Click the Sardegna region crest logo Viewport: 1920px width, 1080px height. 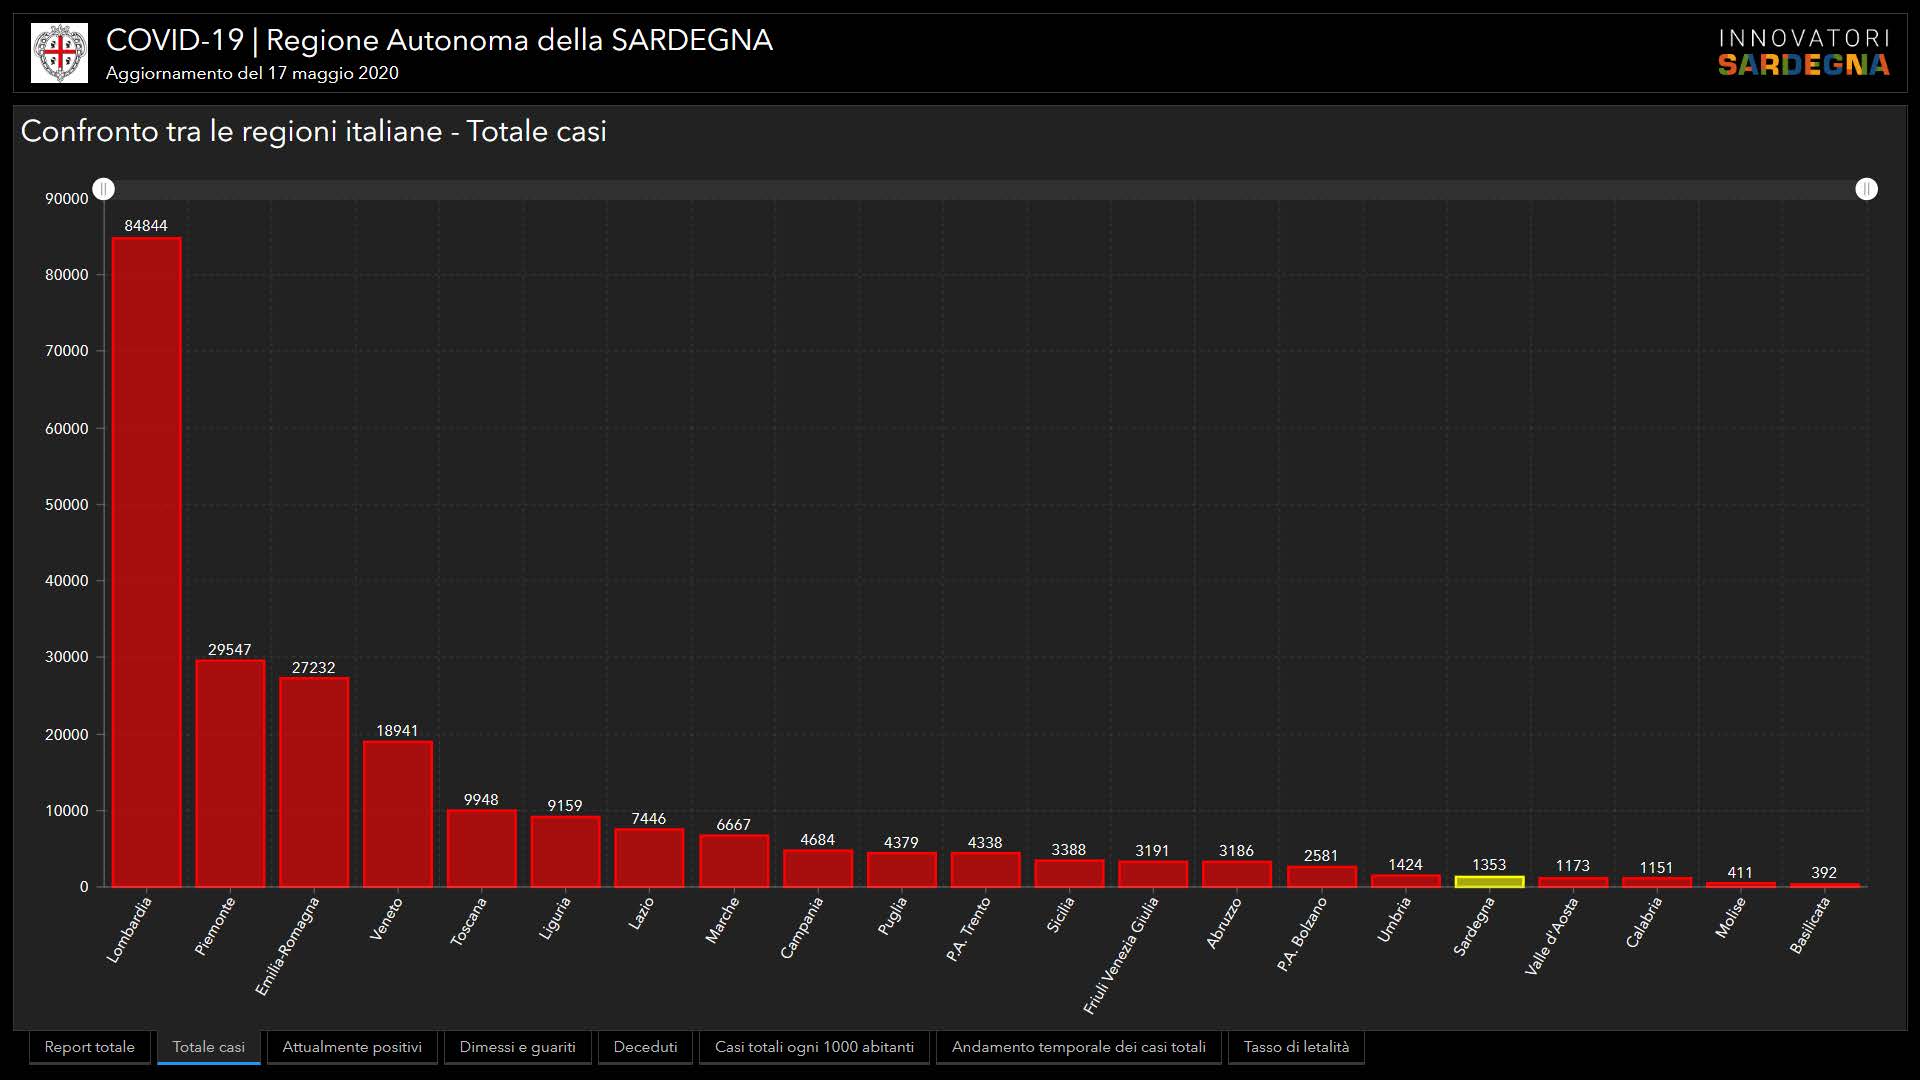tap(59, 53)
